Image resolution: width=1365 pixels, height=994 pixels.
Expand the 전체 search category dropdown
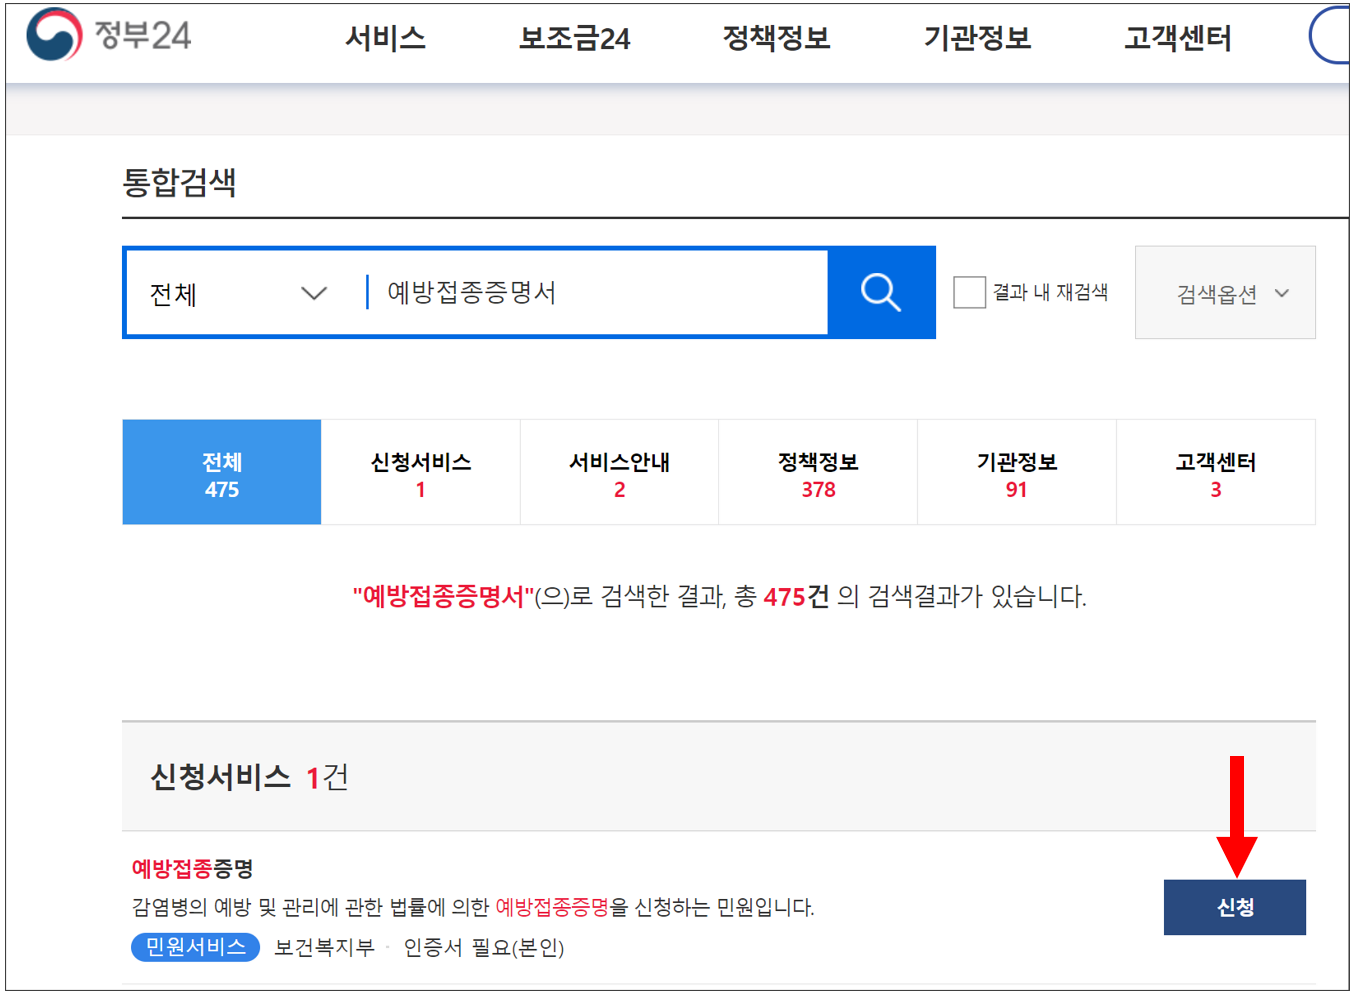(x=238, y=293)
